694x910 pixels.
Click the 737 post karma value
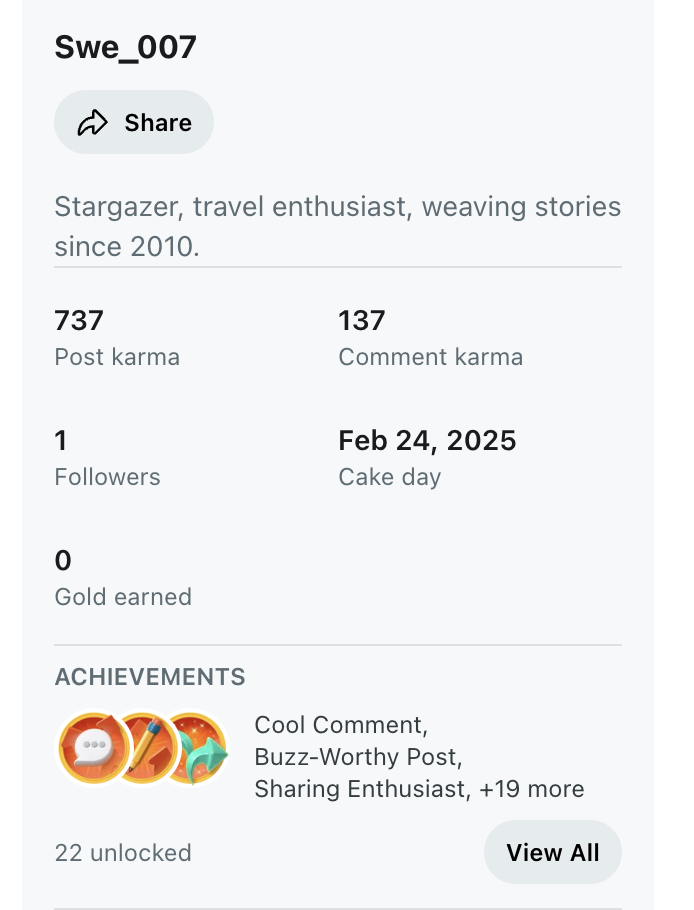point(79,320)
